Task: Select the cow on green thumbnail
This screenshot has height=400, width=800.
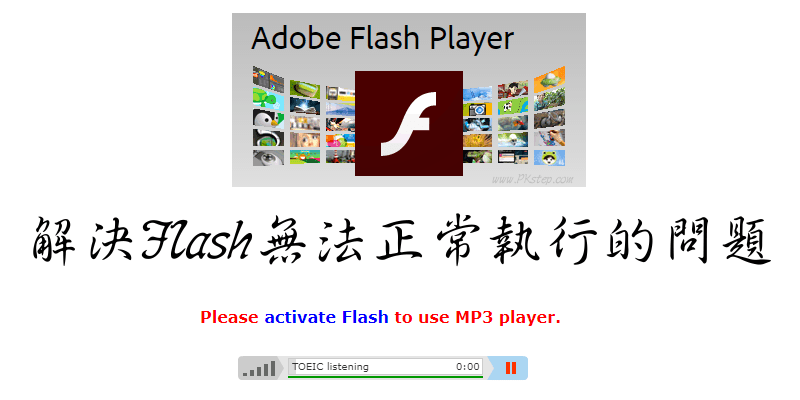Action: tap(513, 107)
